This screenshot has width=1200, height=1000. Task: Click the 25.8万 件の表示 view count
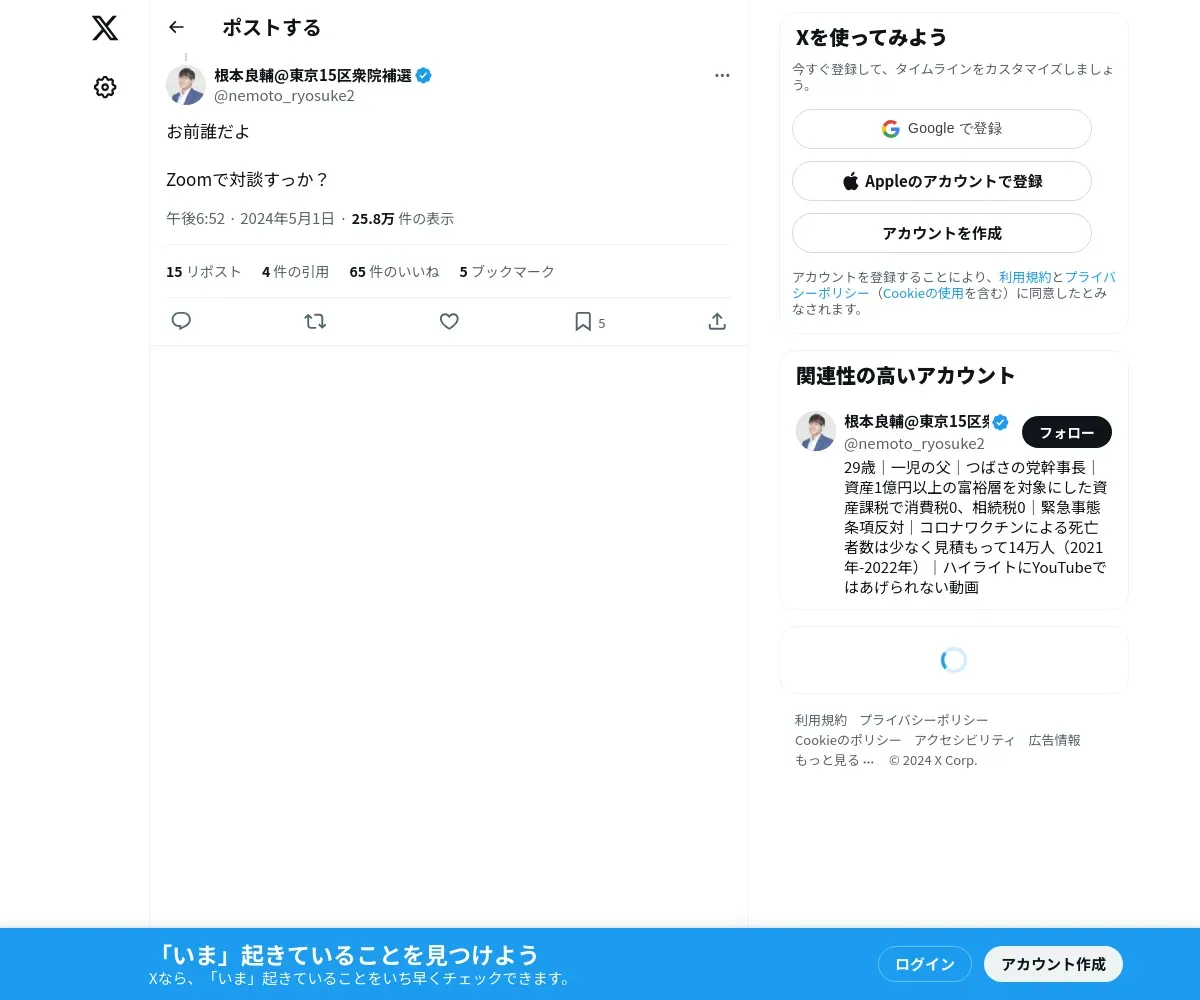403,218
